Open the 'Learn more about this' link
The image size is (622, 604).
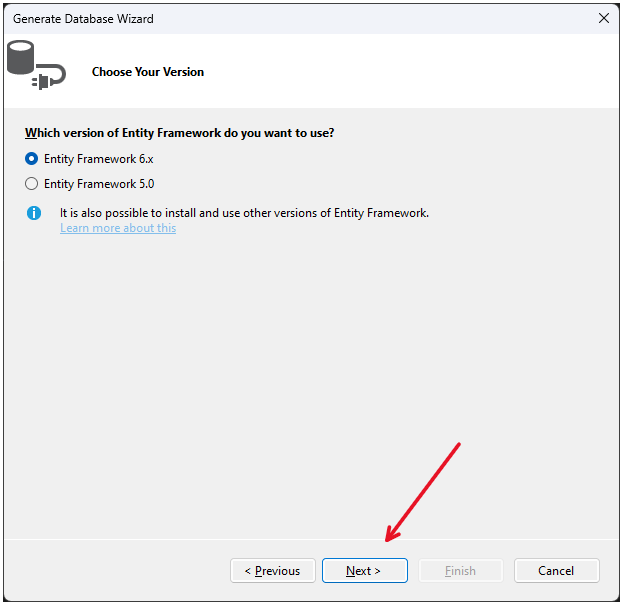point(118,228)
